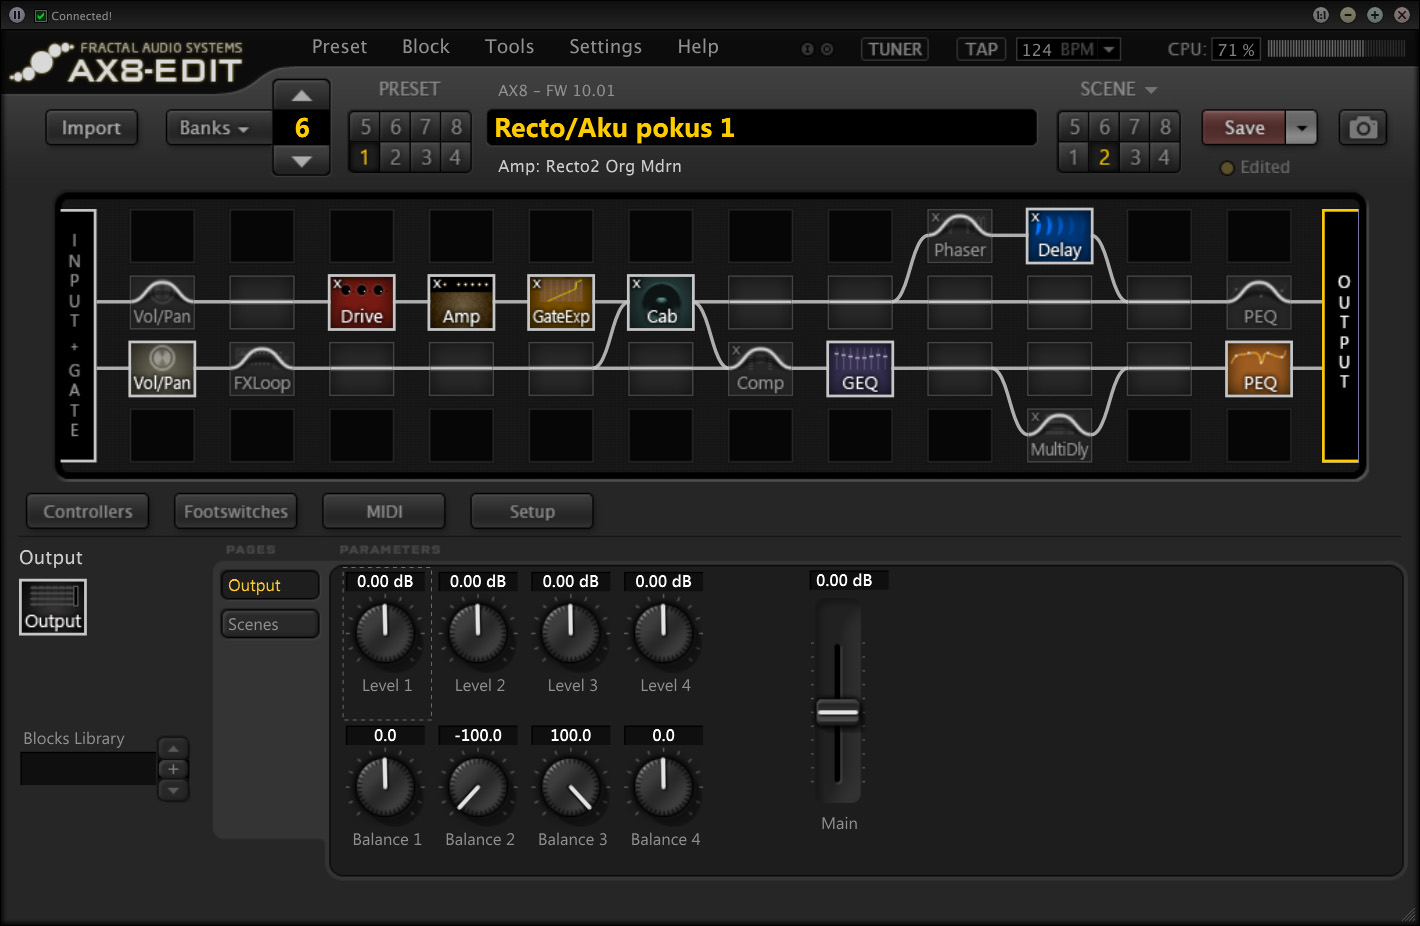Switch to scene 3
The width and height of the screenshot is (1420, 926).
point(1134,157)
